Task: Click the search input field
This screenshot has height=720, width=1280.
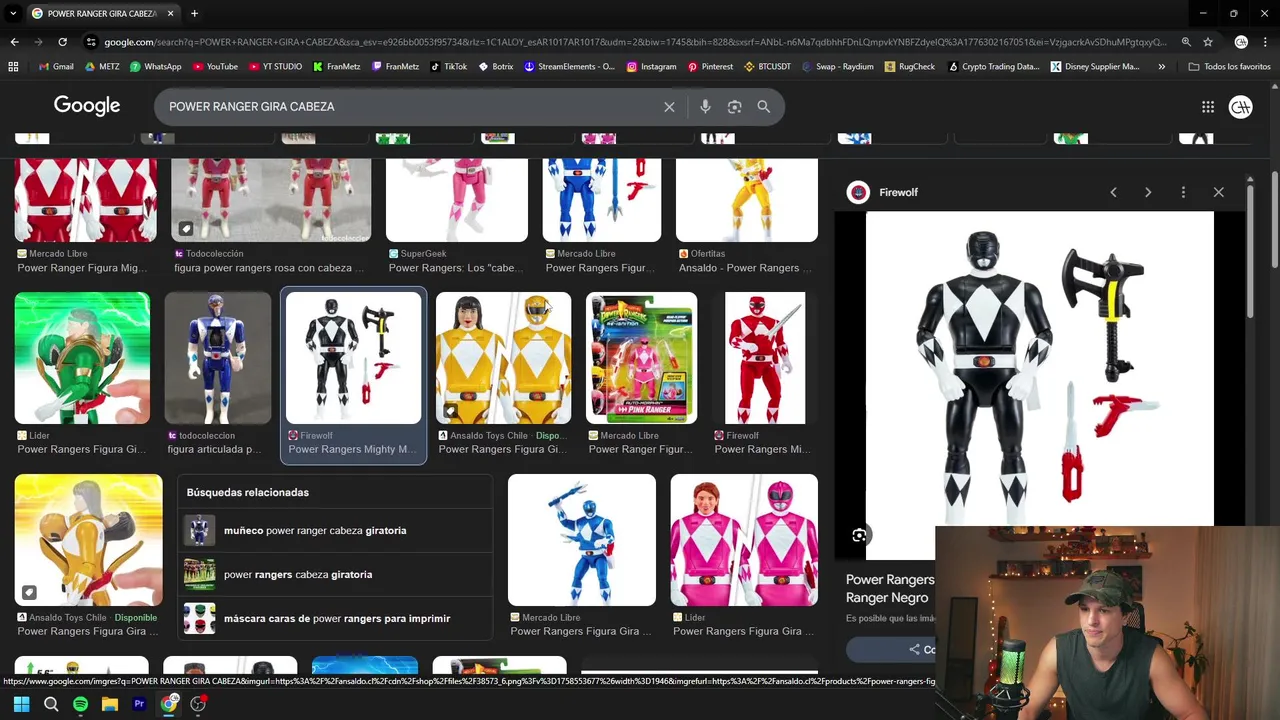Action: 410,107
